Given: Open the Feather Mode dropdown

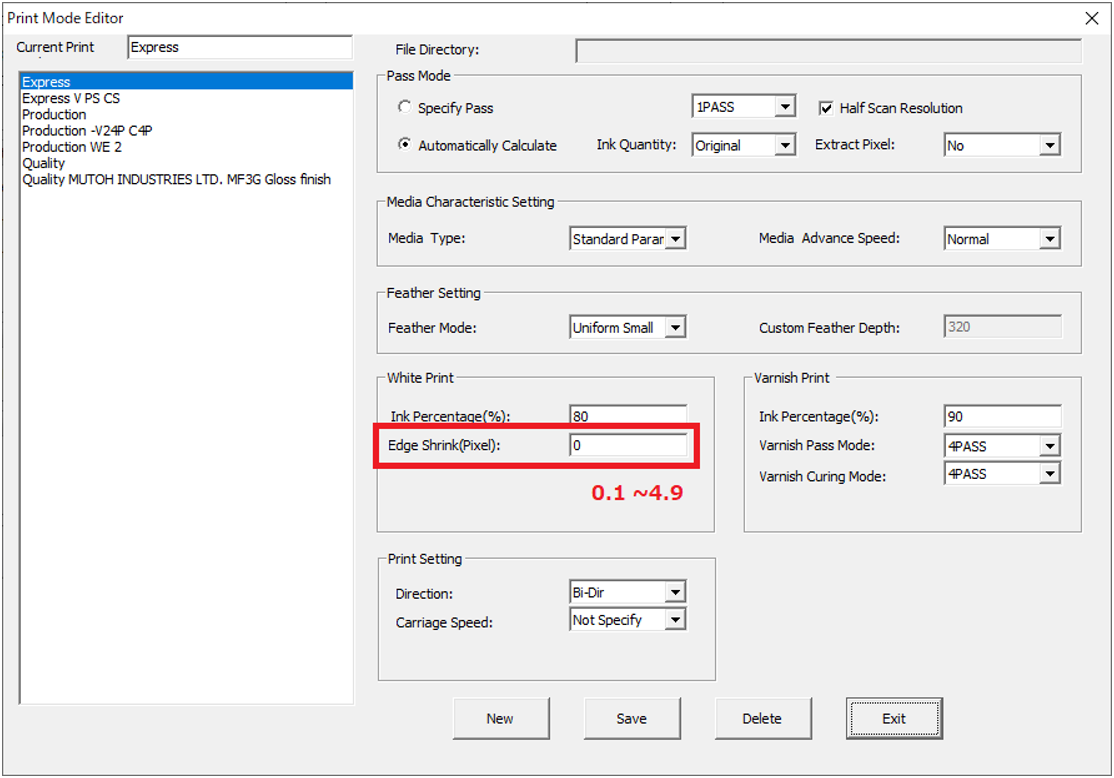Looking at the screenshot, I should click(676, 328).
